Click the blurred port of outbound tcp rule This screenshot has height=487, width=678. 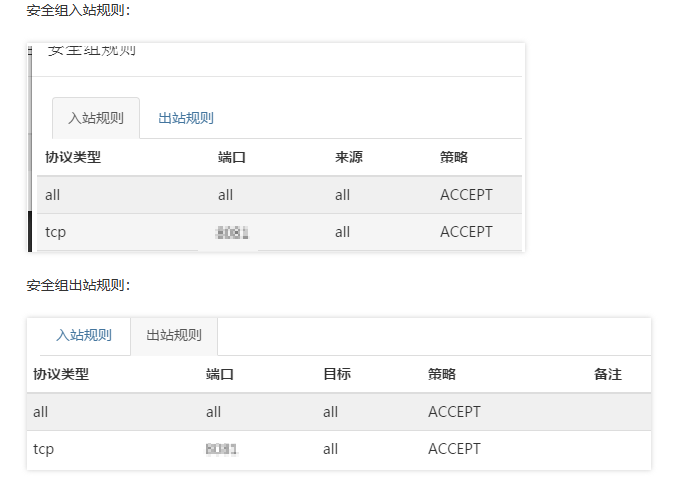[221, 449]
